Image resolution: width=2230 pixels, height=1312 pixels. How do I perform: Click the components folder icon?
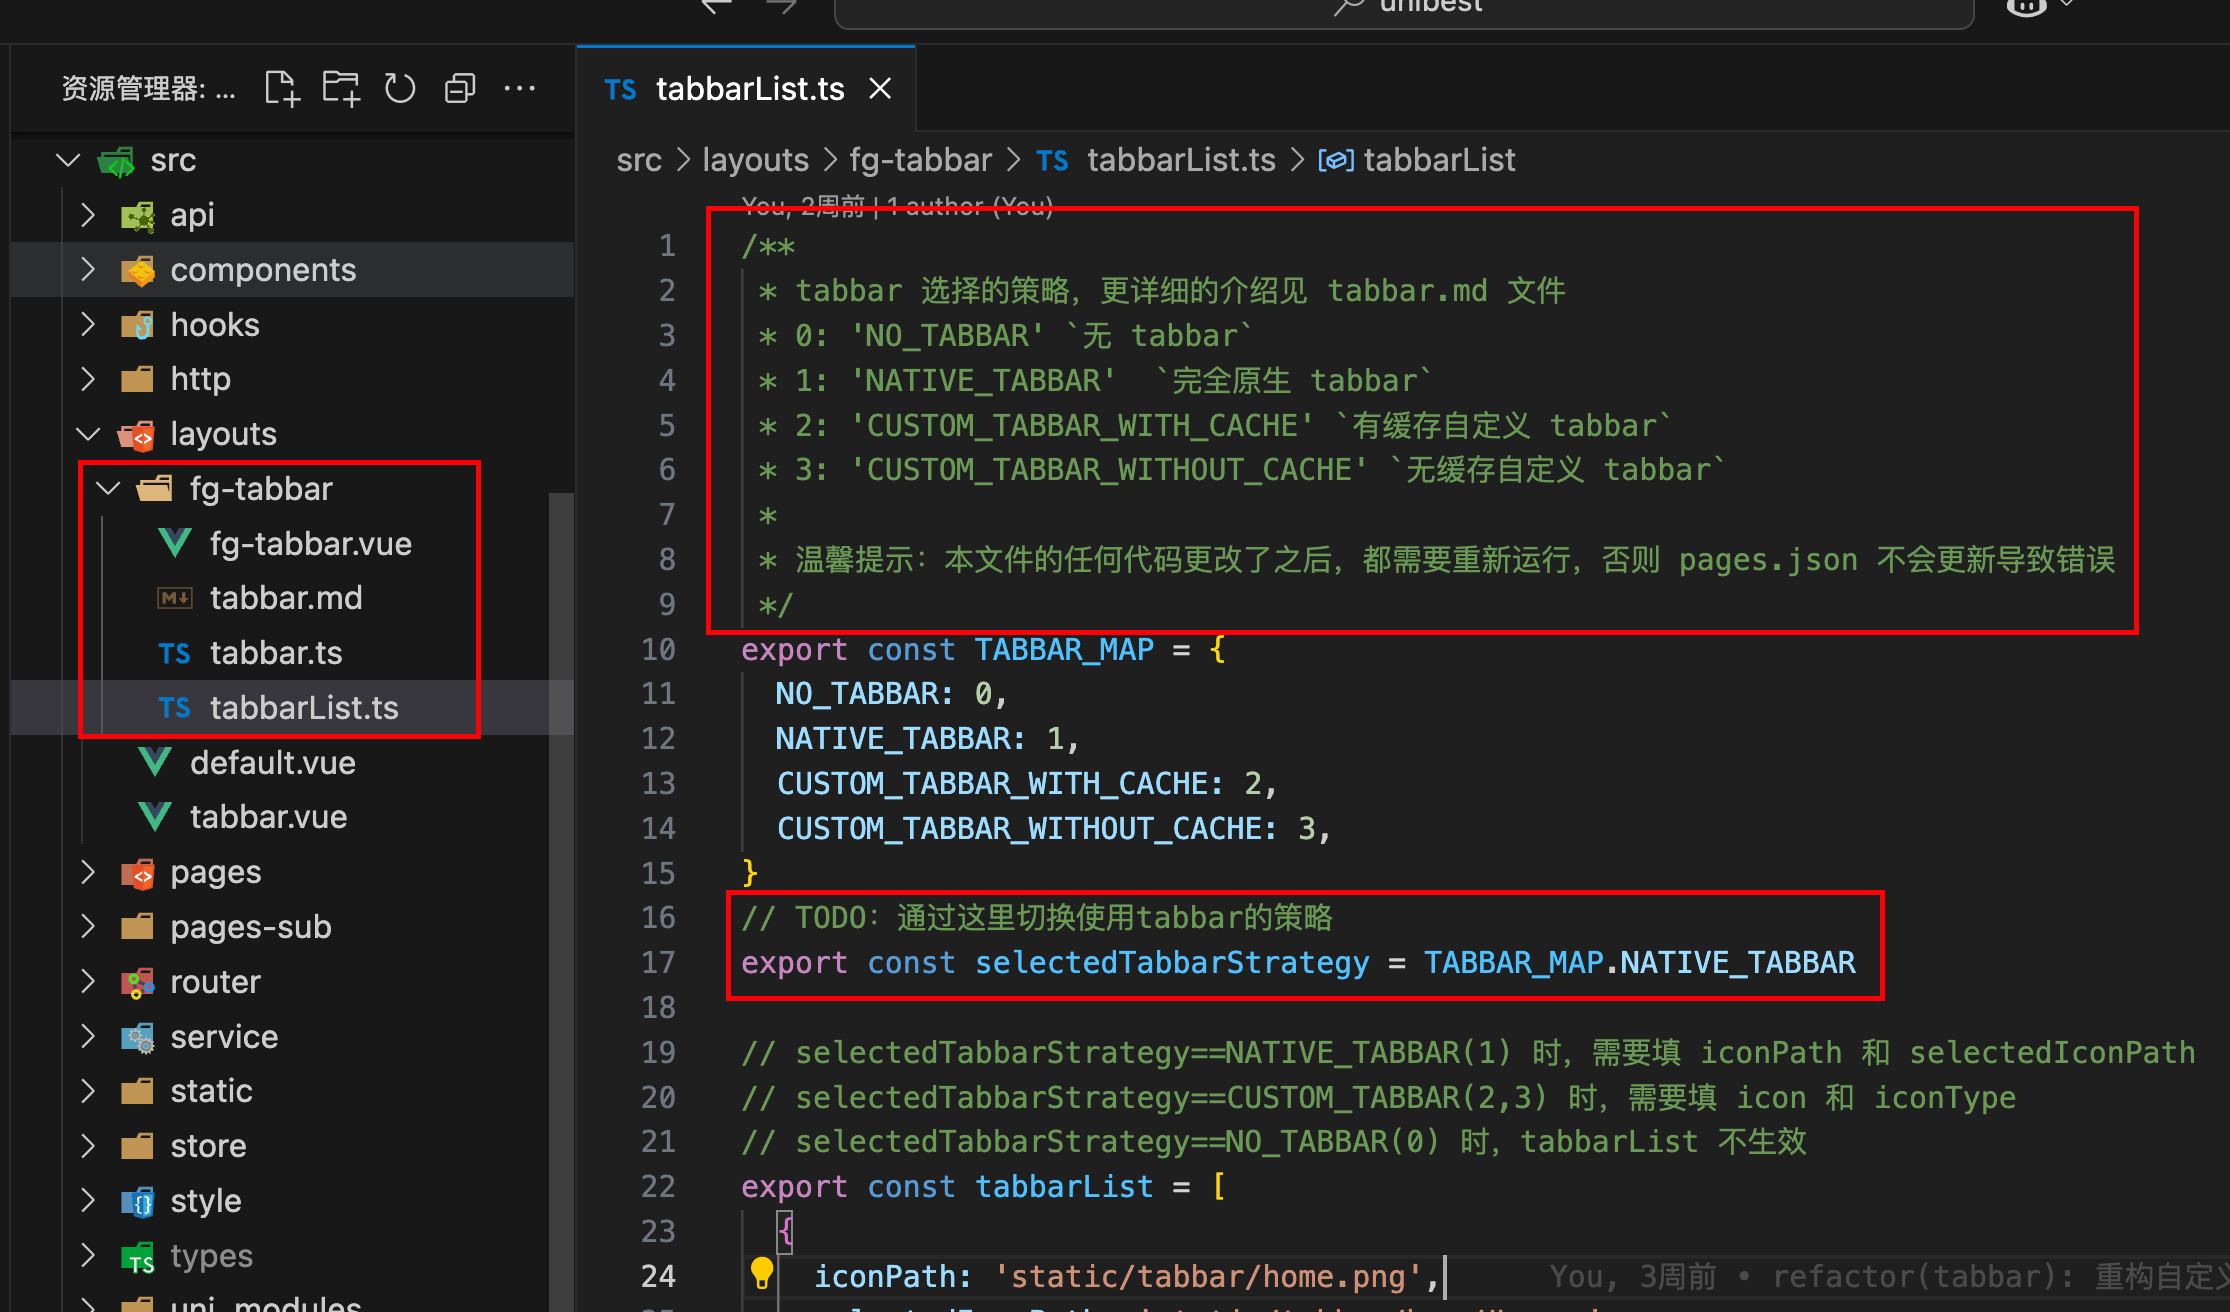click(137, 270)
